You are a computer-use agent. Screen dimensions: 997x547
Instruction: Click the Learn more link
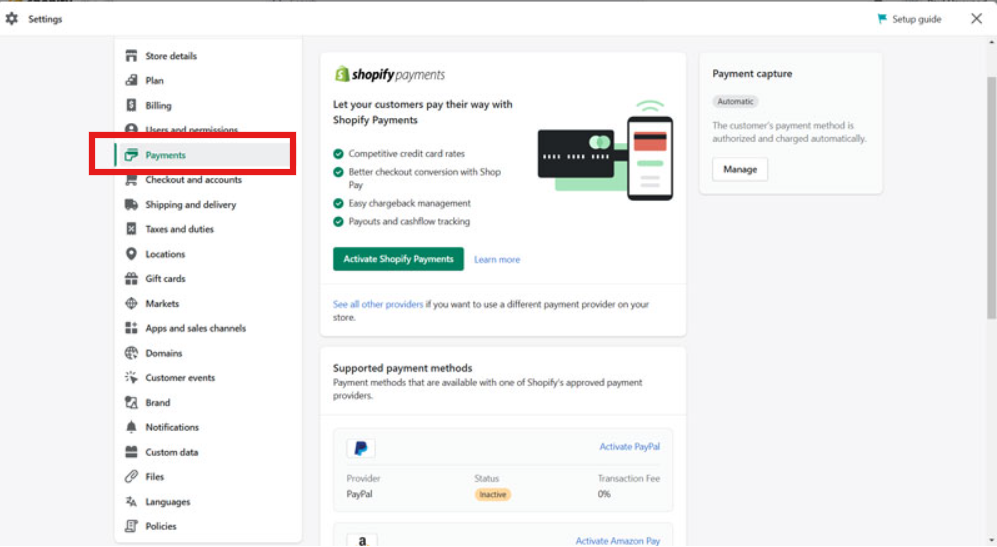(497, 260)
